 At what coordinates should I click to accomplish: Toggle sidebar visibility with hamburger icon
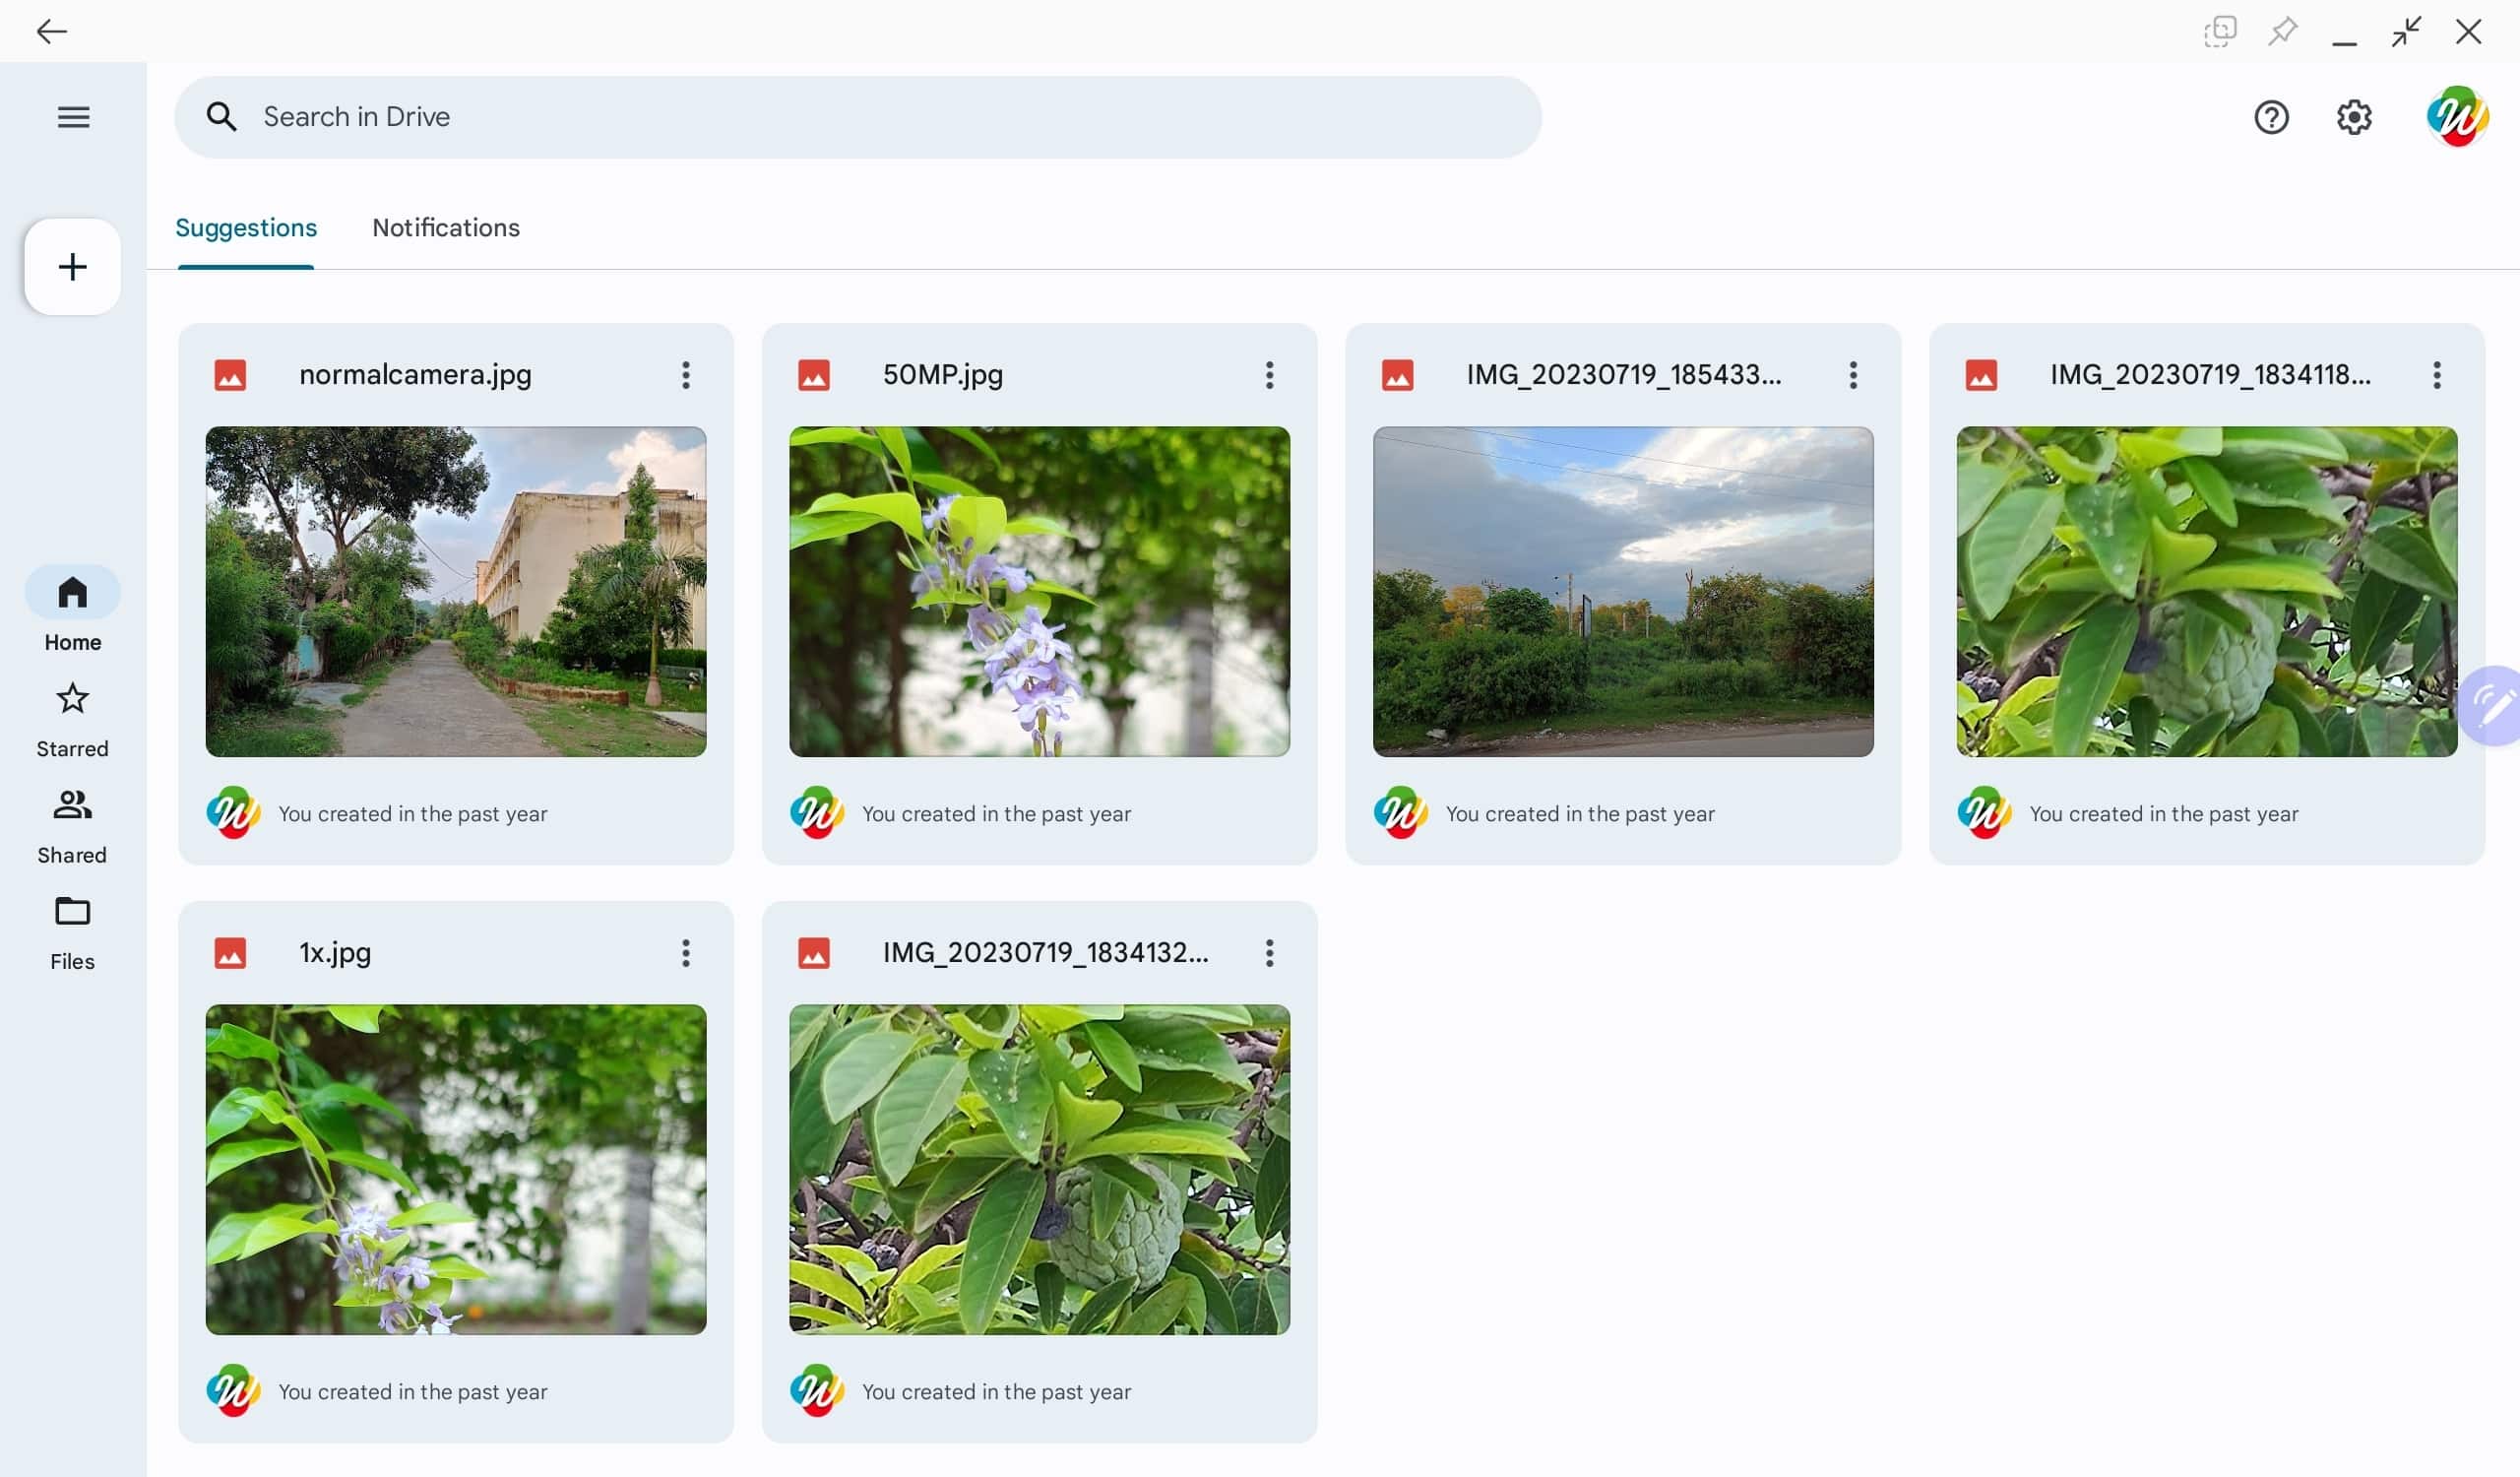tap(72, 116)
